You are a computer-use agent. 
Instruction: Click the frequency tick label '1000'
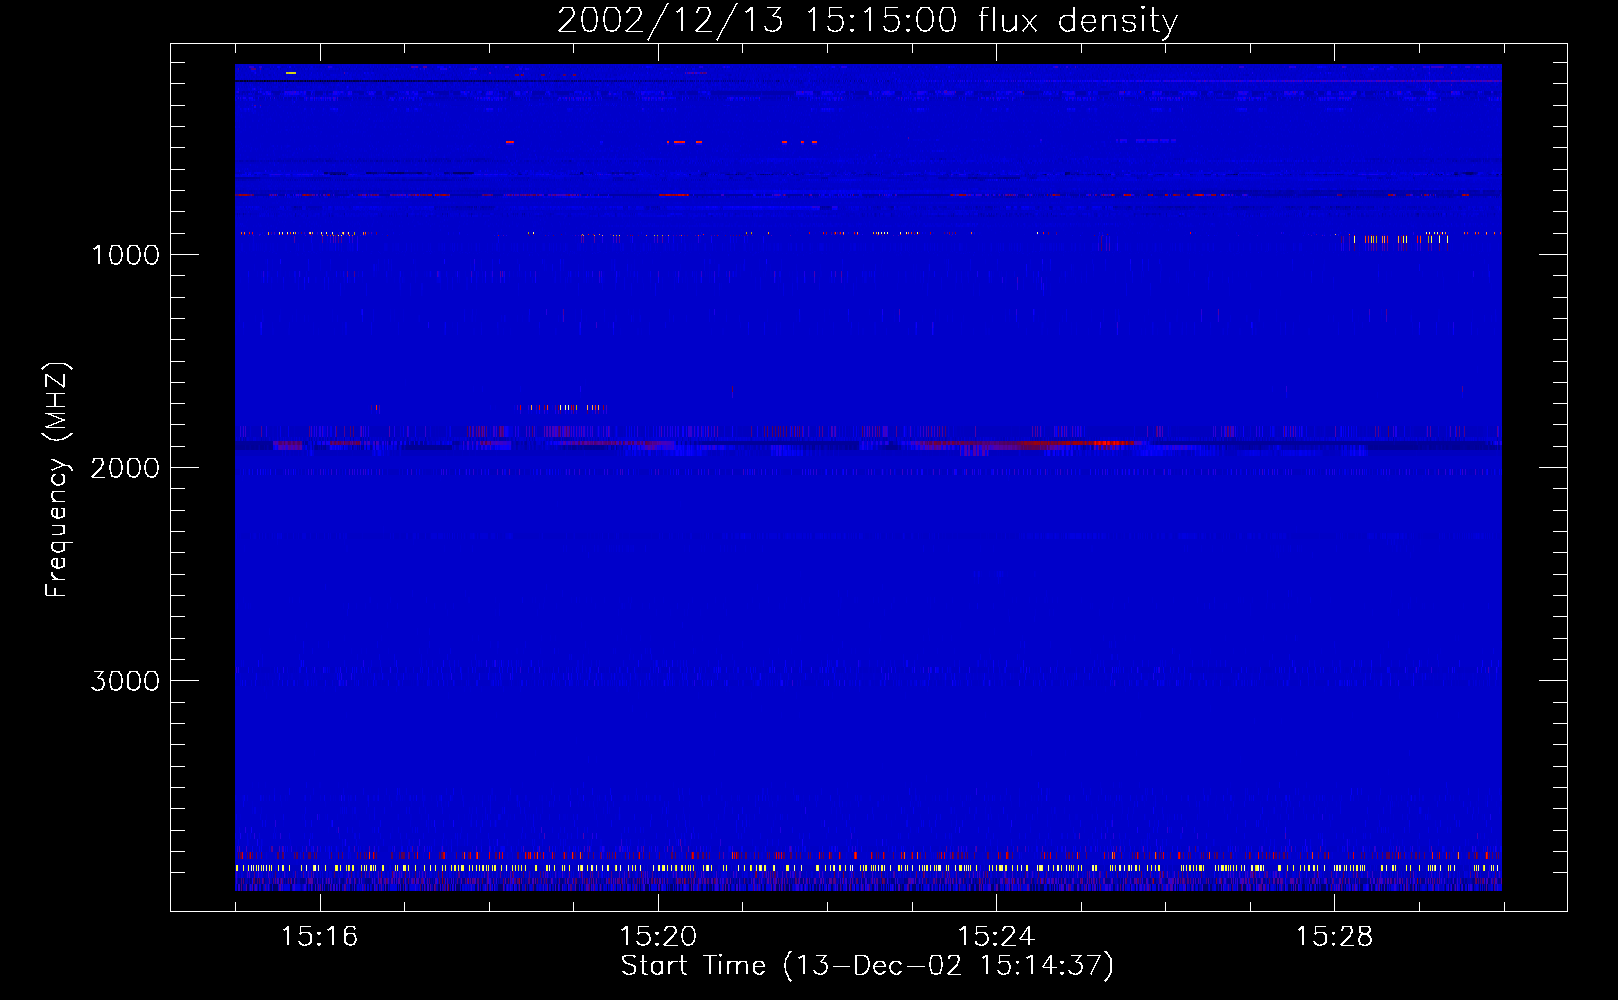click(125, 255)
